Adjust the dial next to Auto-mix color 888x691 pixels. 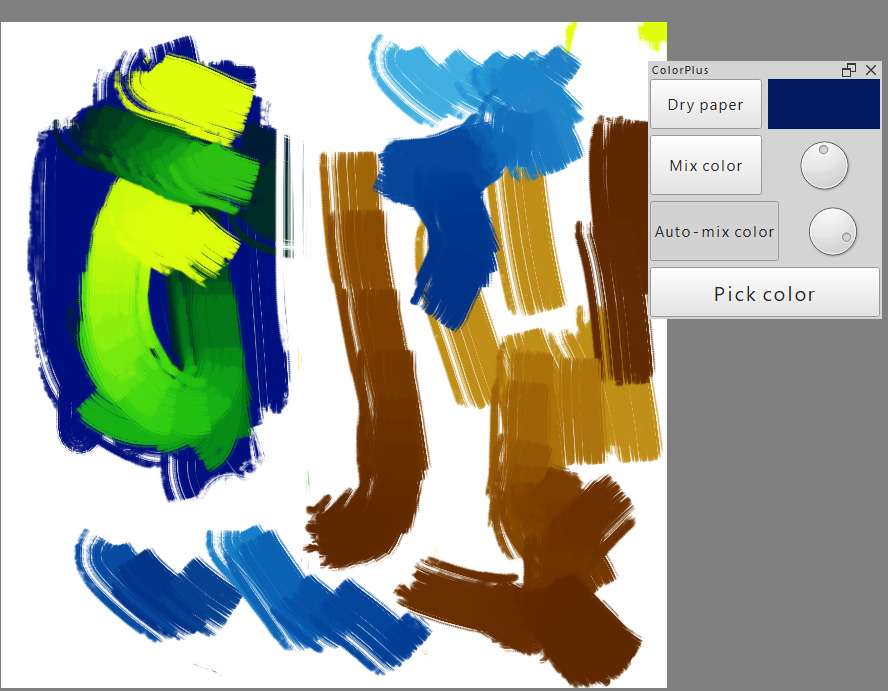(832, 231)
